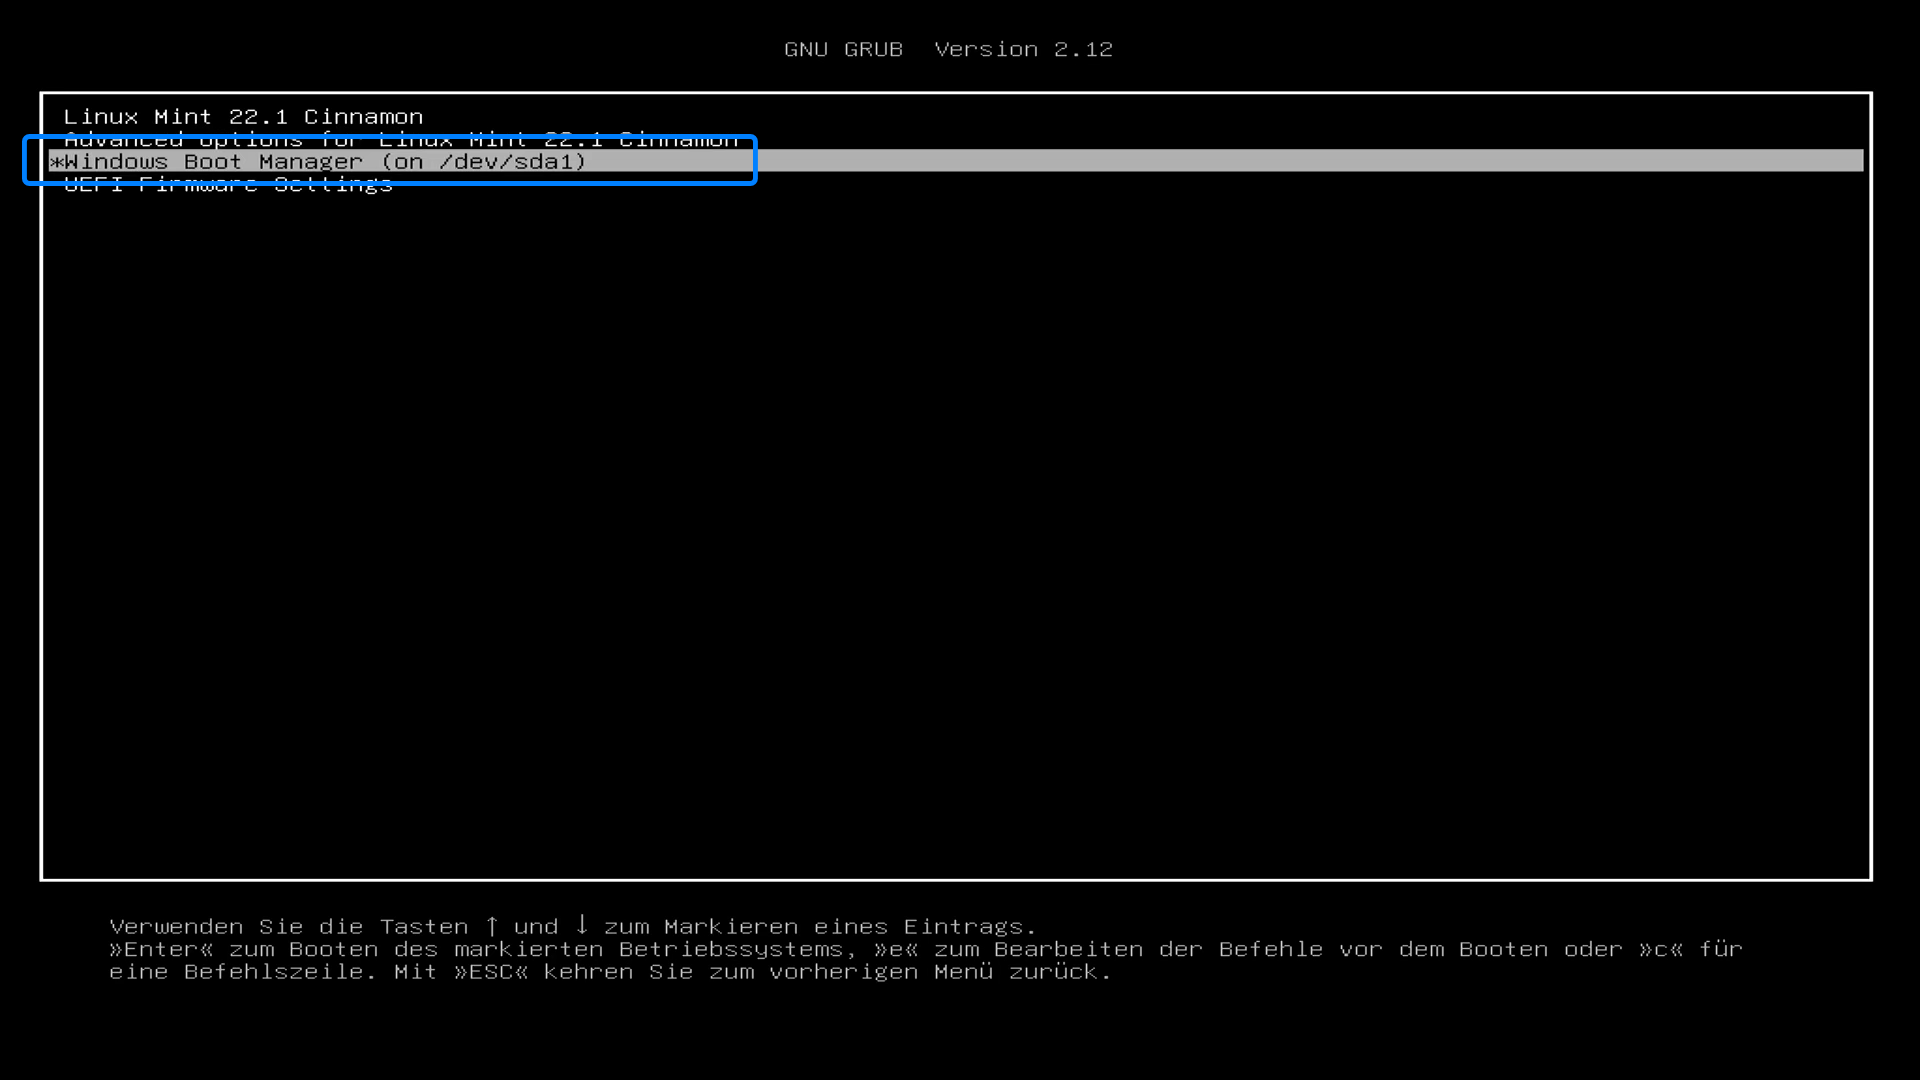
Task: Select the Linux Mint 22.1 Cinnamon entry
Action: [x=243, y=117]
